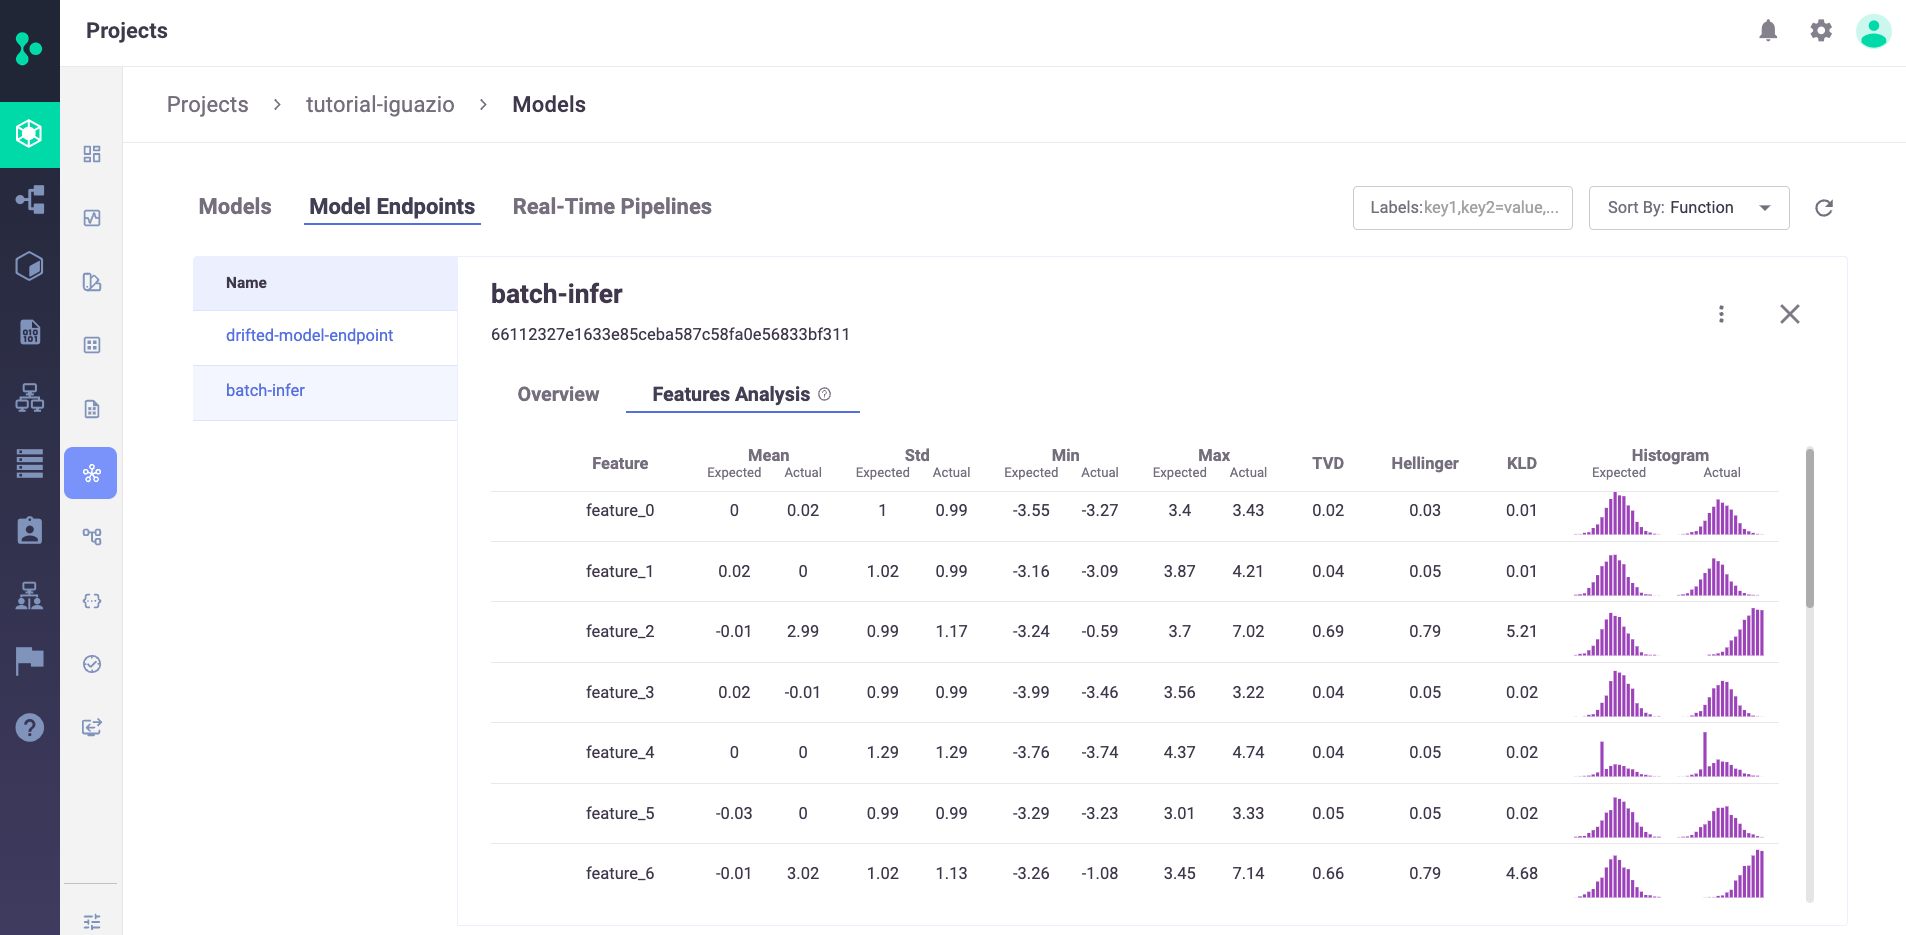Viewport: 1906px width, 935px height.
Task: Open the datasets table icon in project sidebar
Action: (92, 345)
